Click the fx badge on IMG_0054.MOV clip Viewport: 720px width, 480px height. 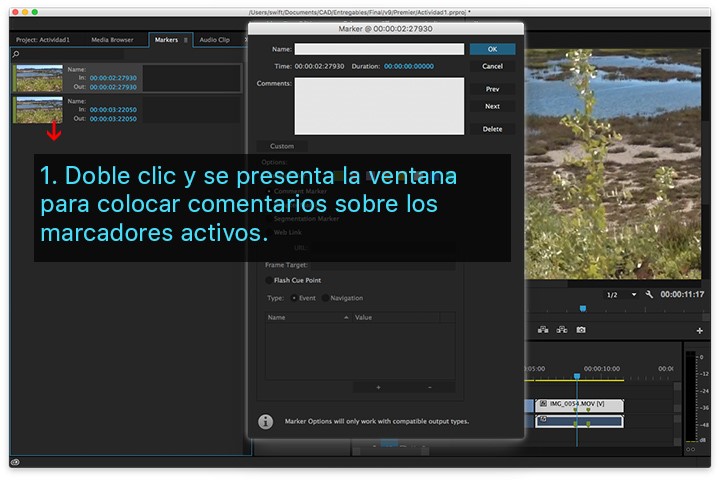pos(543,404)
